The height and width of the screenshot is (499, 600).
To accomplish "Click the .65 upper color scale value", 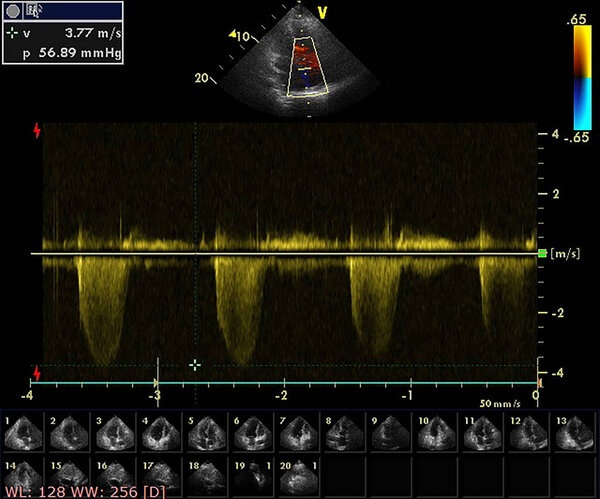I will (x=576, y=19).
